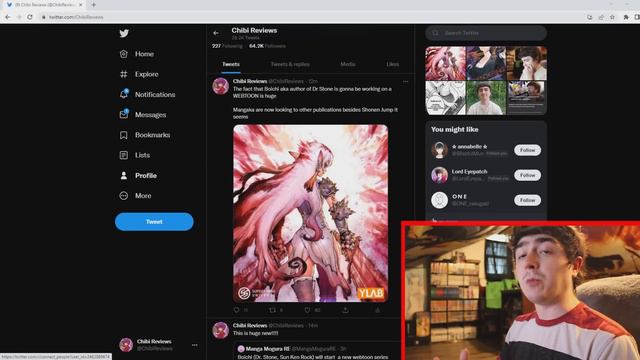Open green-background man media thumbnail

pos(486,98)
